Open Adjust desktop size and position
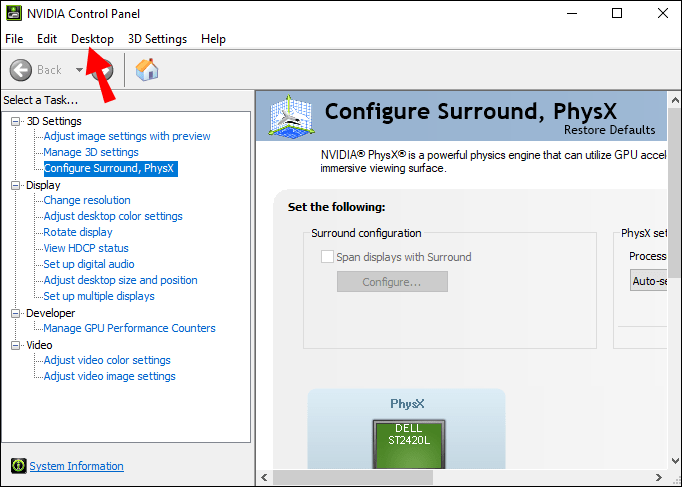This screenshot has width=682, height=487. [x=120, y=280]
